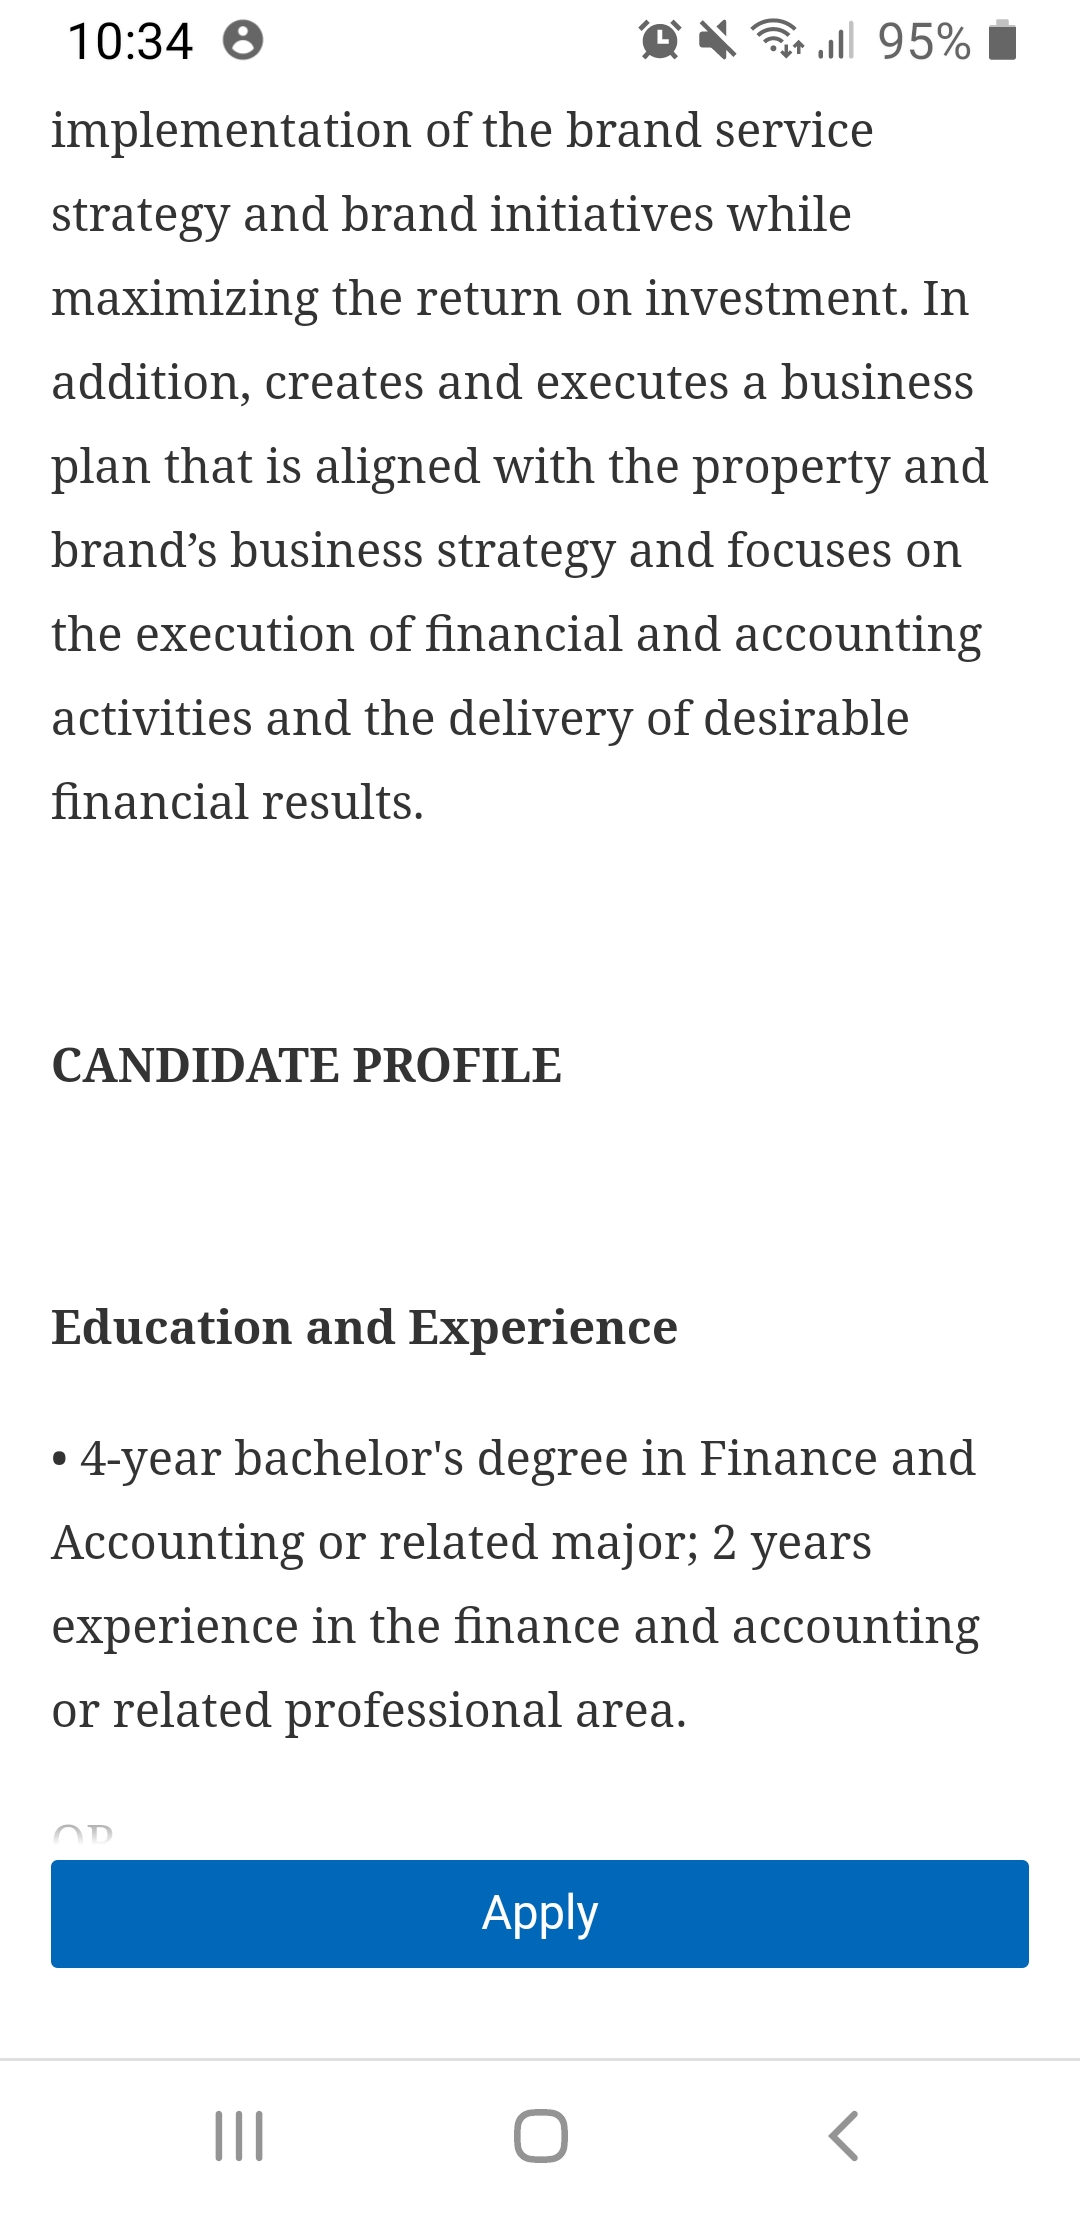Tap the "implementation of the brand service" line
Screen dimensions: 1080x2220
[x=462, y=130]
